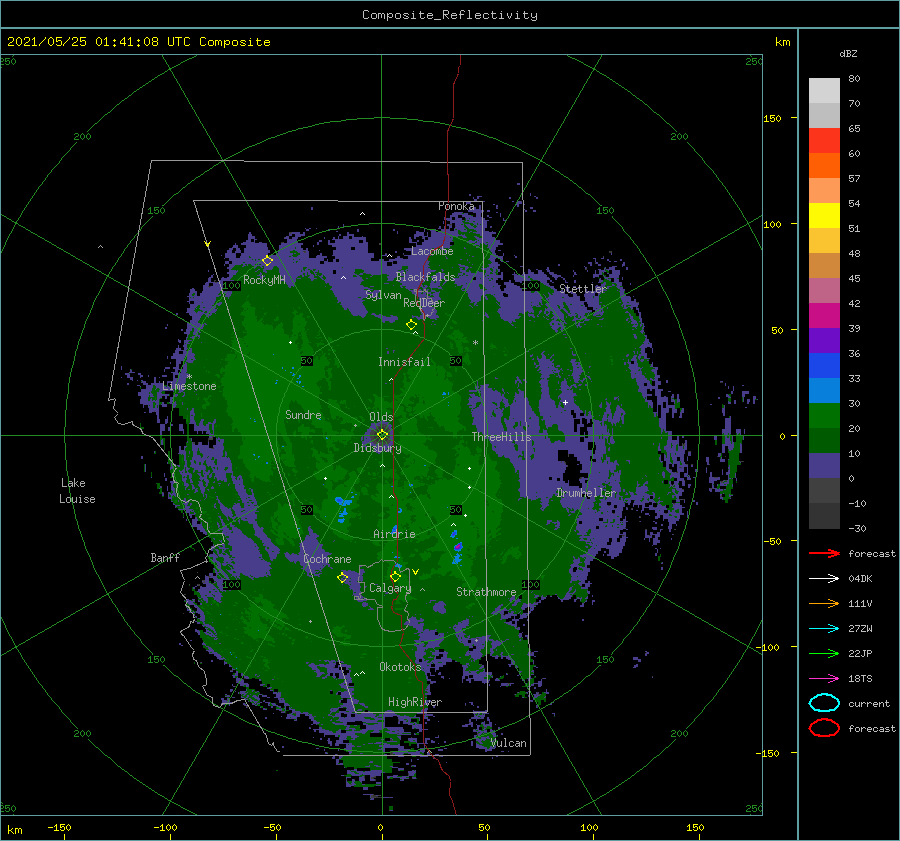Click the green 22JP arrow legend icon
900x841 pixels.
coord(824,653)
